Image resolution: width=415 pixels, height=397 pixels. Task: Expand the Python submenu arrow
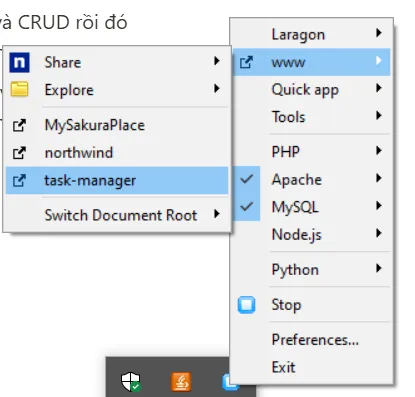(x=378, y=268)
